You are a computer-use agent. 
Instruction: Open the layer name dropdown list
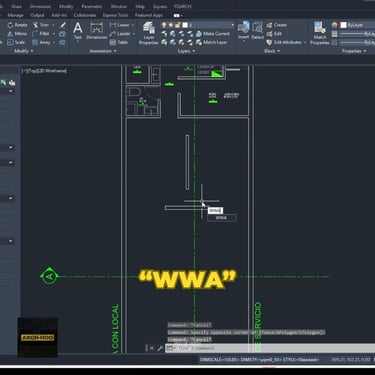click(x=232, y=25)
